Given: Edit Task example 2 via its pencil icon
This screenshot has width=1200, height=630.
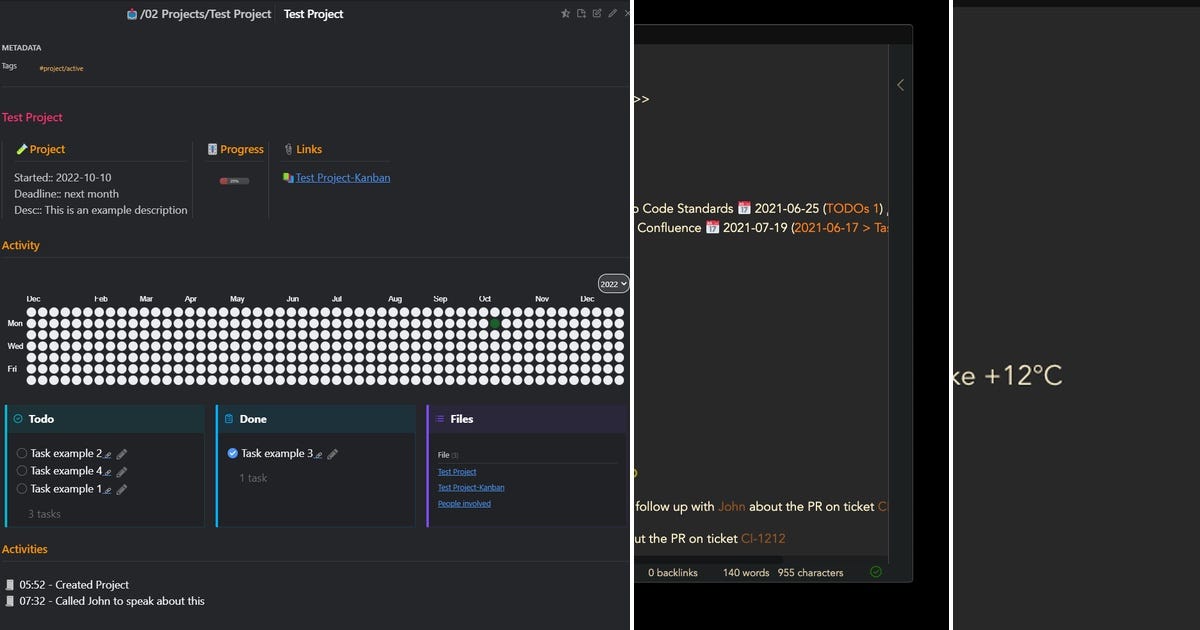Looking at the screenshot, I should (x=122, y=453).
